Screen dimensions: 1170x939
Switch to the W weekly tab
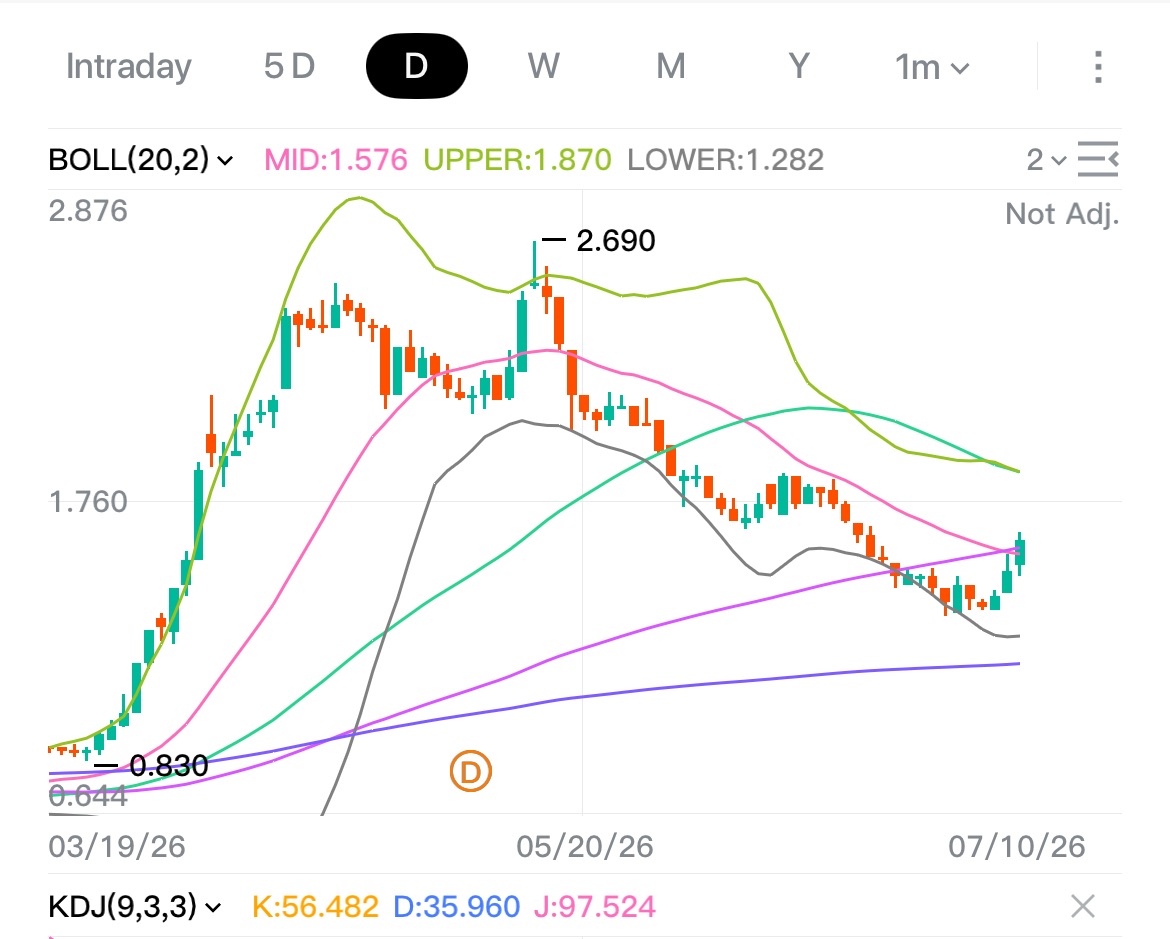tap(543, 66)
